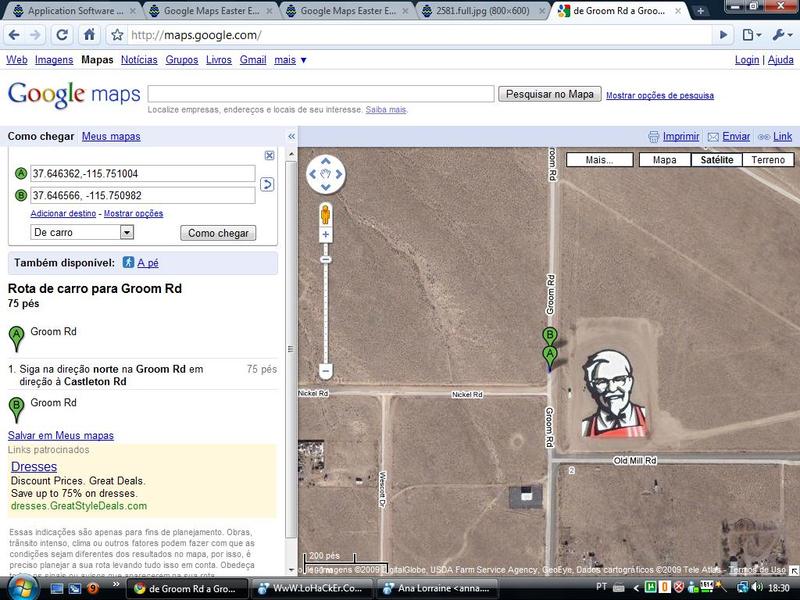The width and height of the screenshot is (800, 600).
Task: Switch to Application Software tab
Action: point(74,11)
